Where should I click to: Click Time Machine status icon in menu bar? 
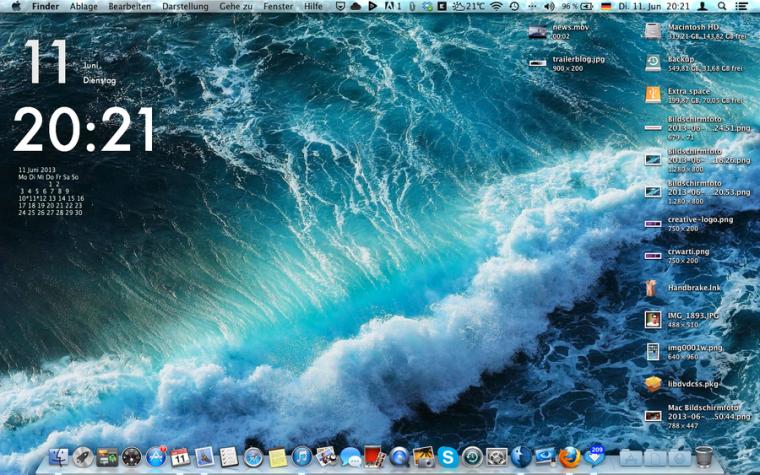pos(514,6)
